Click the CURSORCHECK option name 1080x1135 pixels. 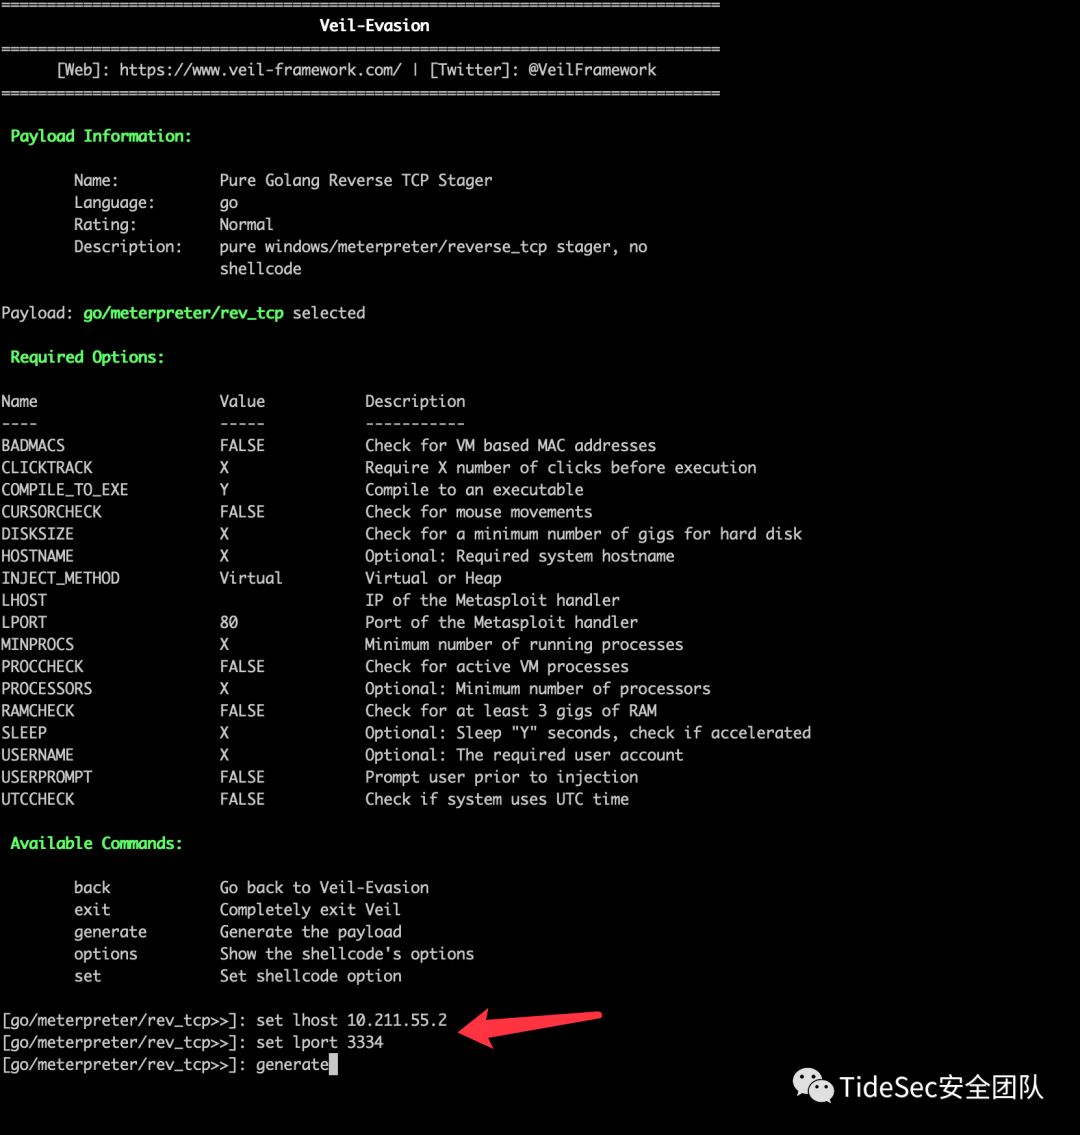coord(51,512)
